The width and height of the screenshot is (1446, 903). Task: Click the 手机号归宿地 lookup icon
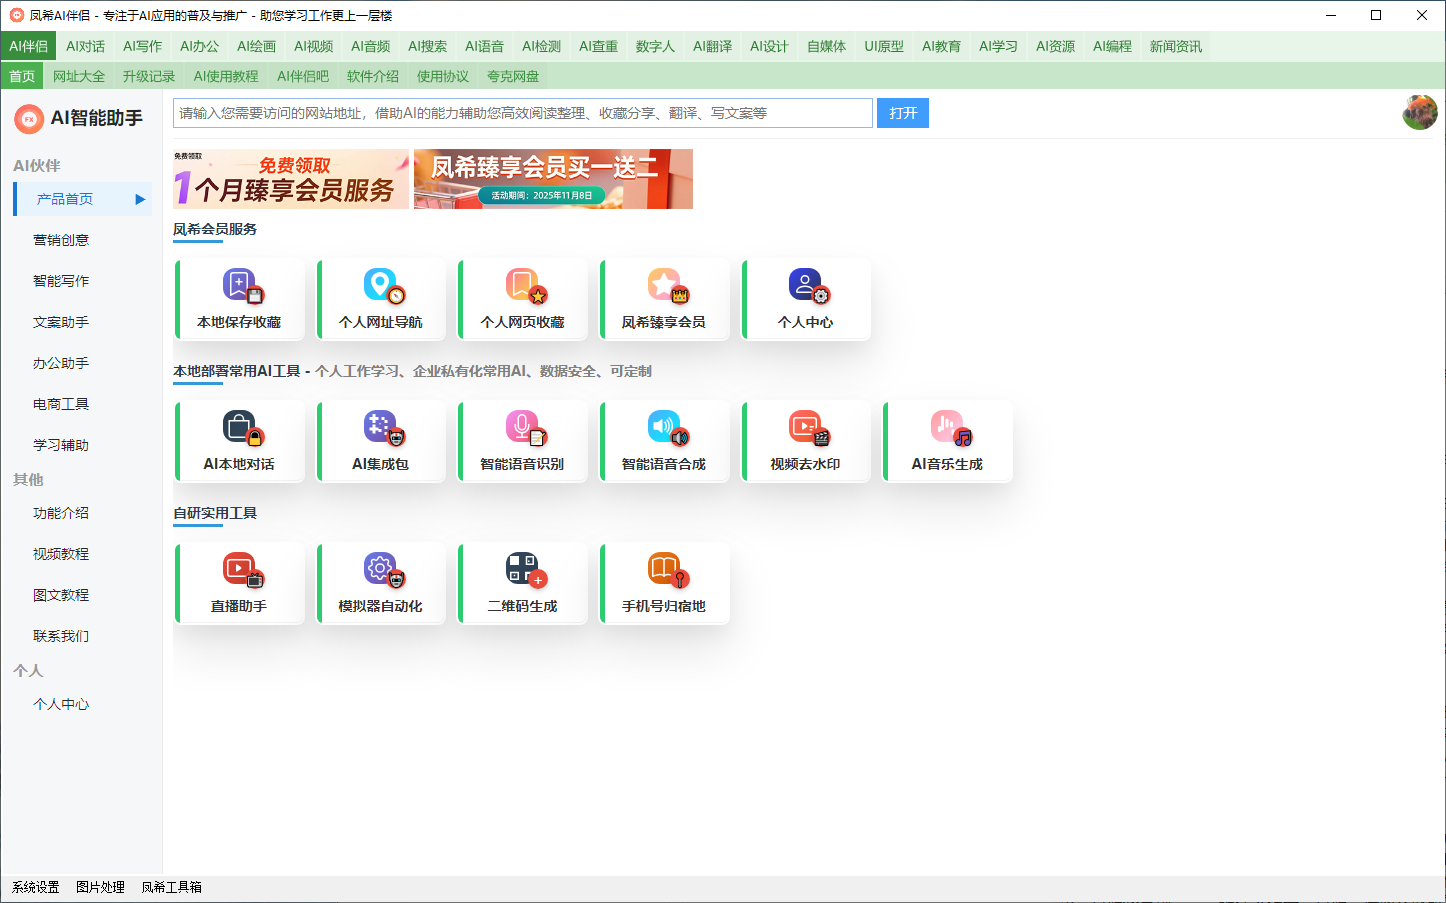point(665,571)
